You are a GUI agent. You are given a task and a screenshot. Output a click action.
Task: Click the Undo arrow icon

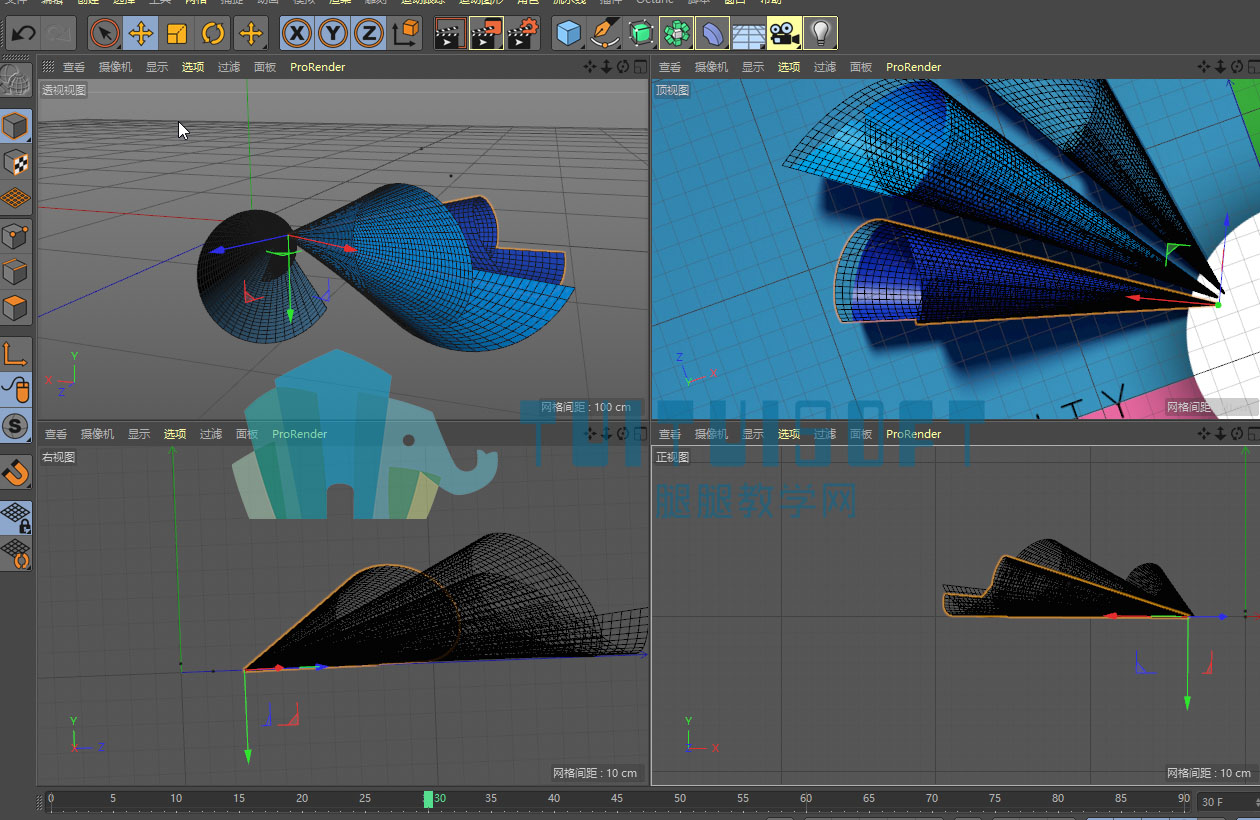[23, 33]
